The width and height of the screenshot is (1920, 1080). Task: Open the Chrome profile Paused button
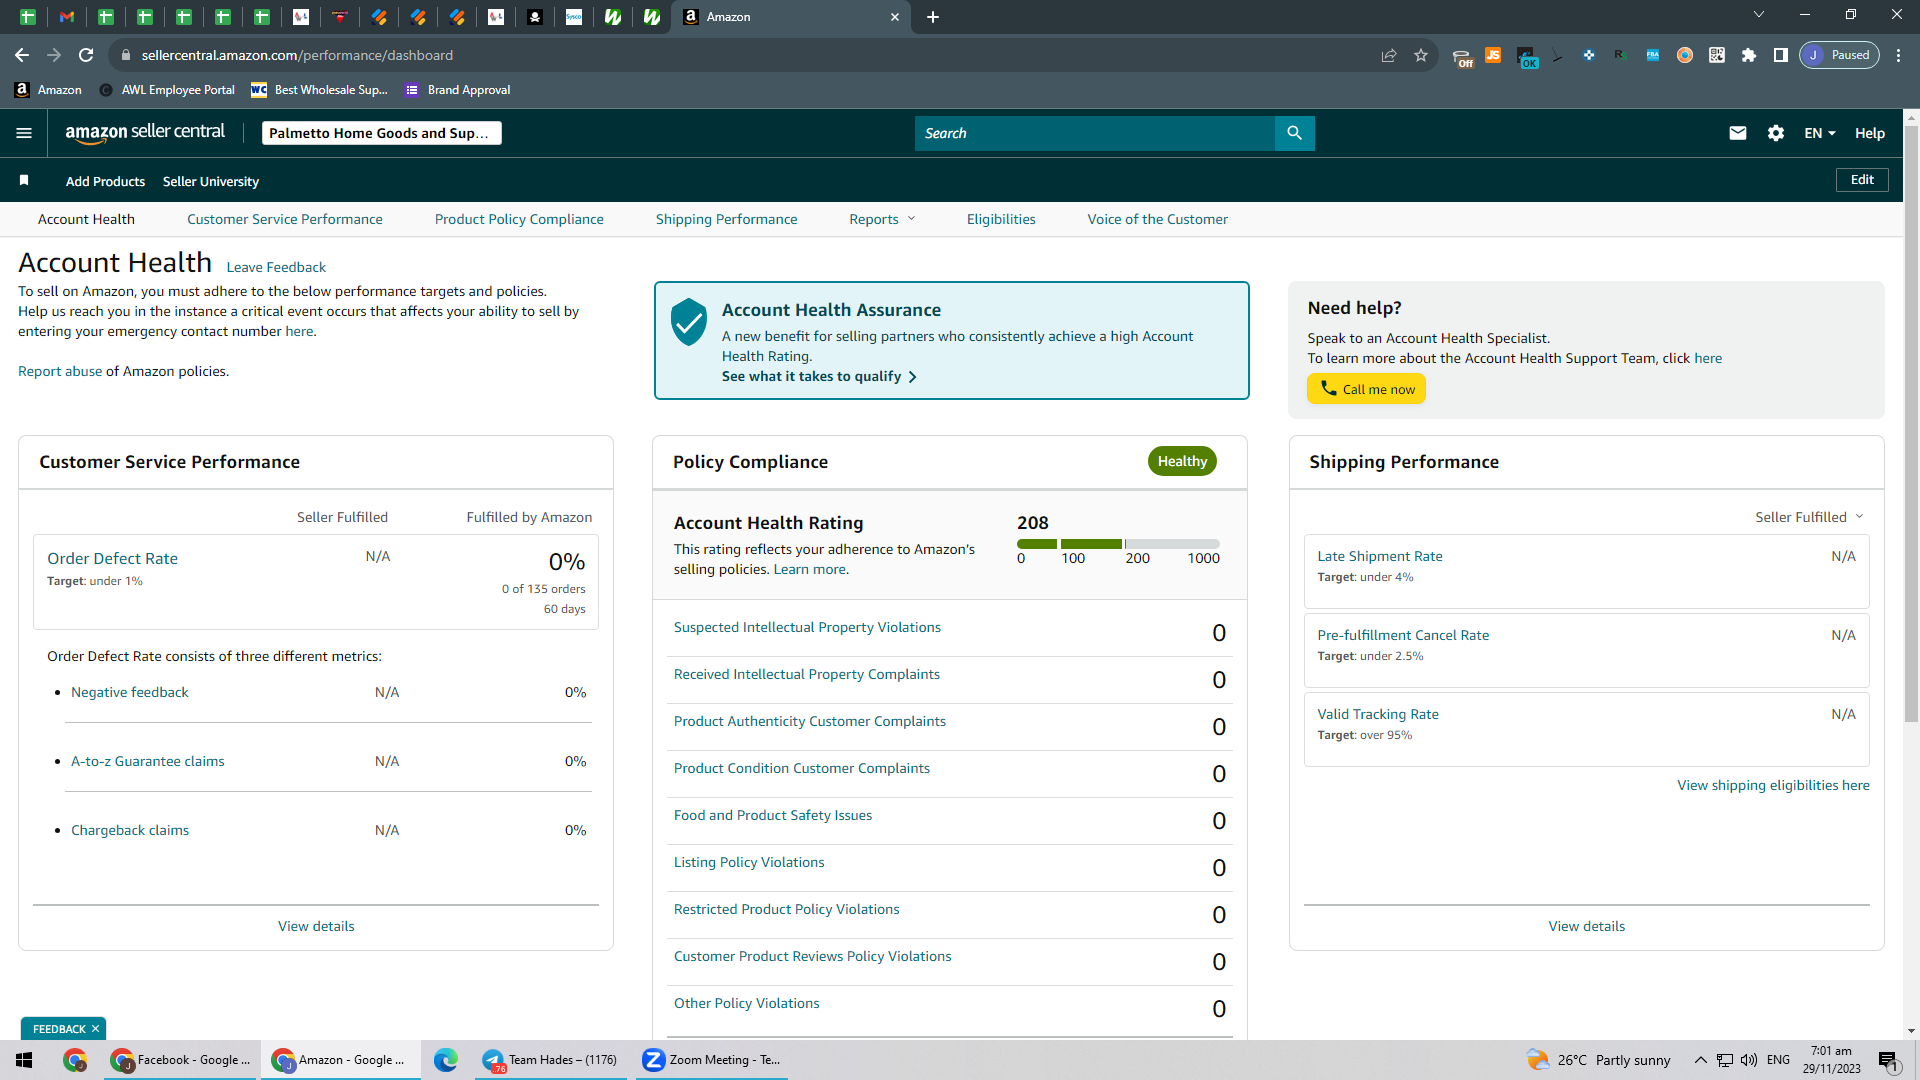(1840, 55)
